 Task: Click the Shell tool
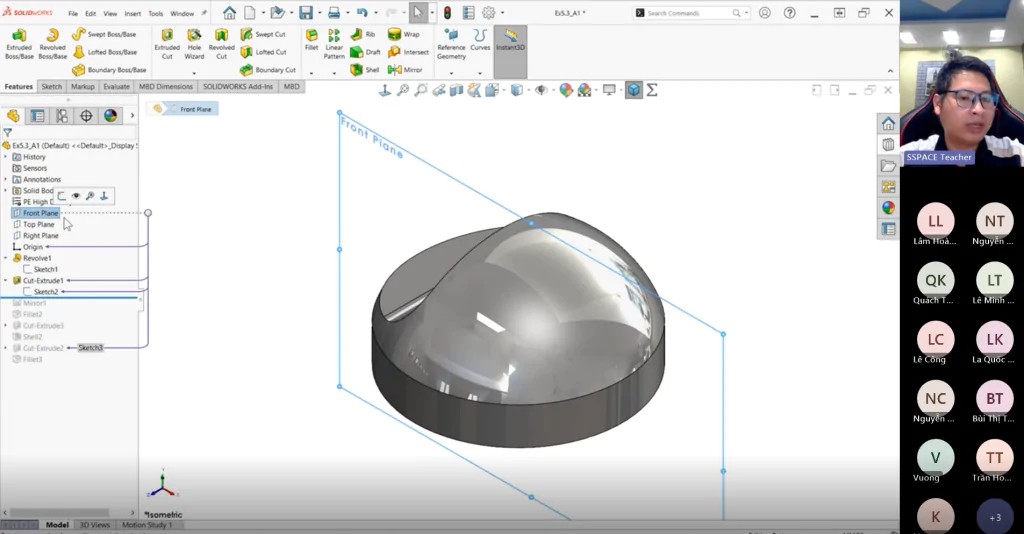click(364, 69)
